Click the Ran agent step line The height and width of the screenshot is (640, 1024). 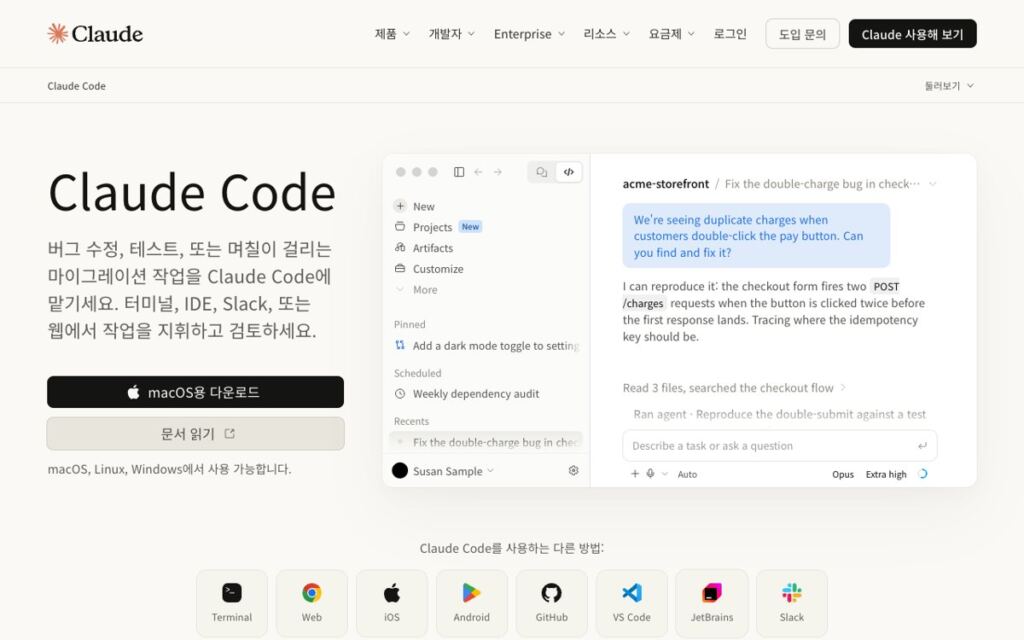pos(779,414)
